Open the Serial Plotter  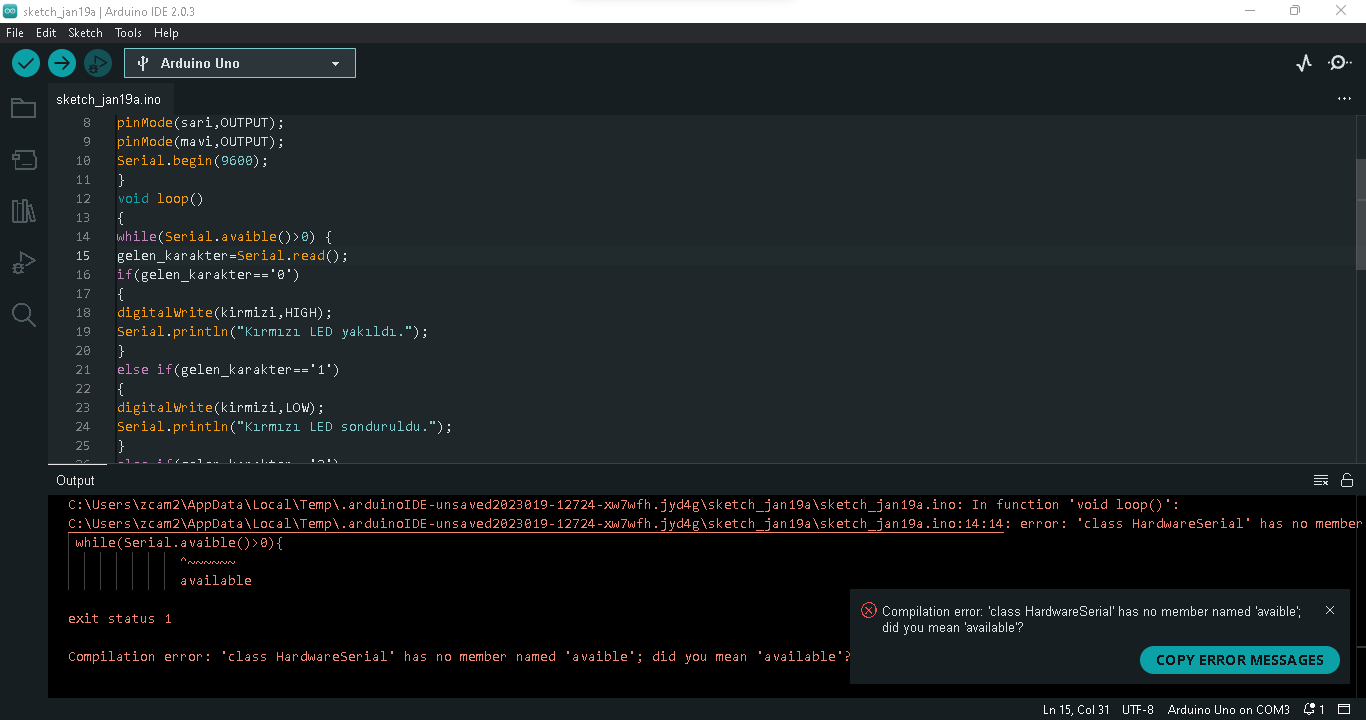coord(1303,63)
